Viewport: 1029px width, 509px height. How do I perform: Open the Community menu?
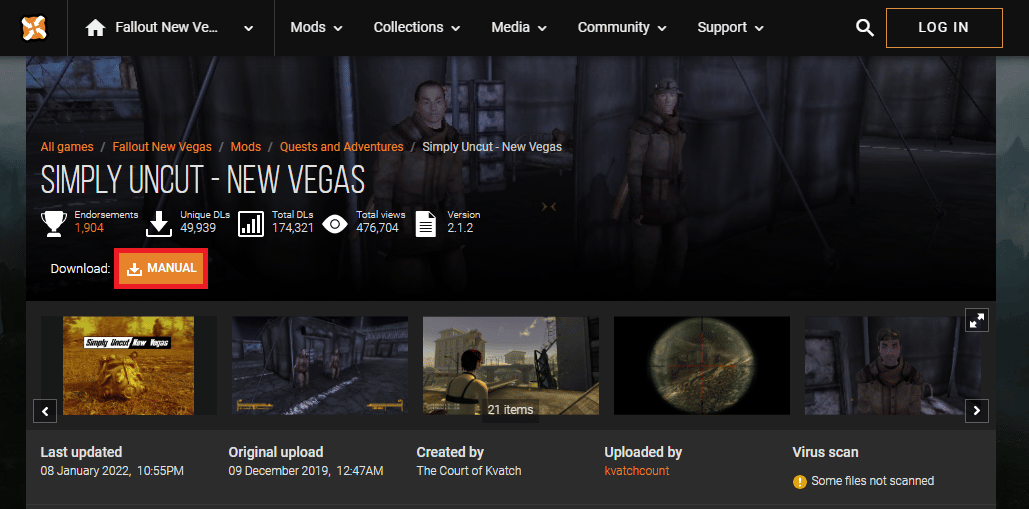(622, 28)
